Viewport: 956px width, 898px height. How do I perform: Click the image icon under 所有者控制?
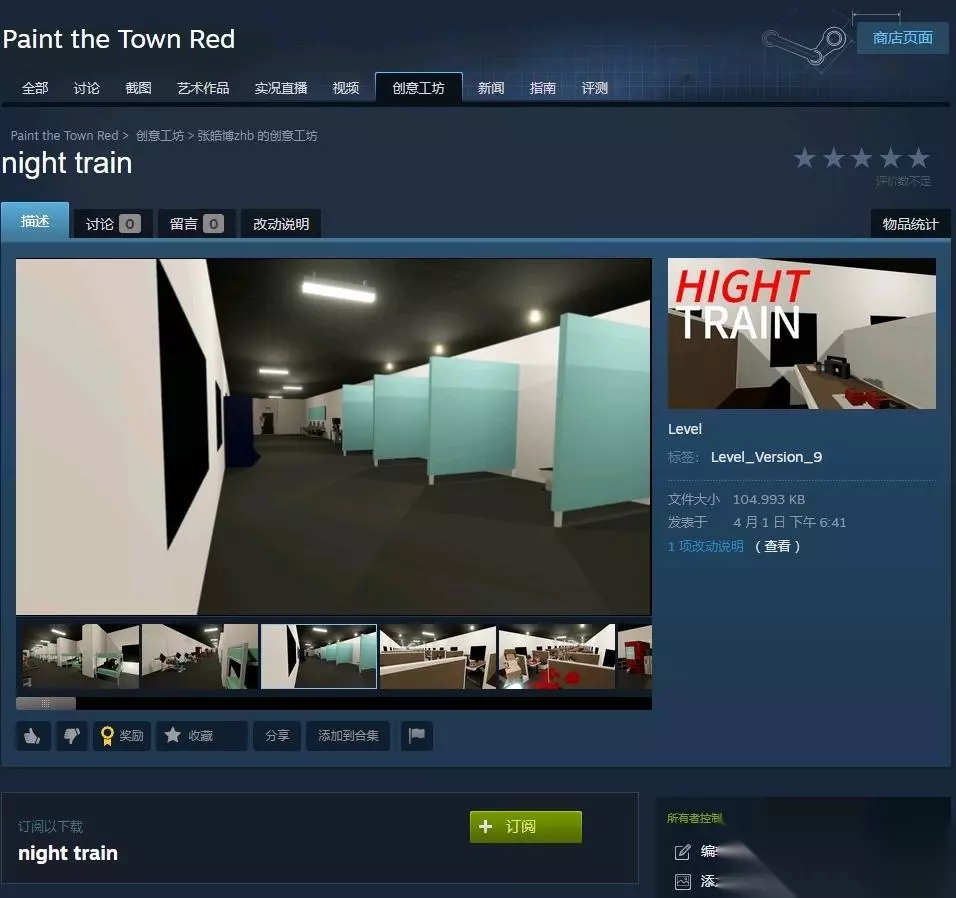(x=682, y=882)
